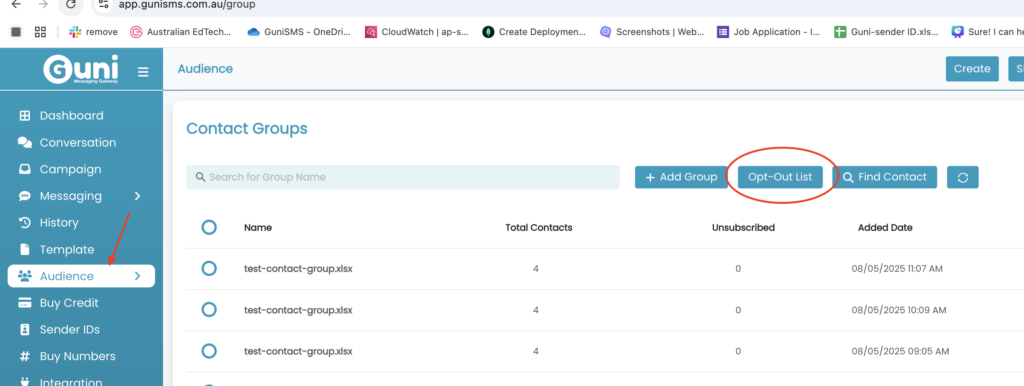This screenshot has height=386, width=1024.
Task: Collapse sidebar with hamburger menu icon
Action: 143,72
